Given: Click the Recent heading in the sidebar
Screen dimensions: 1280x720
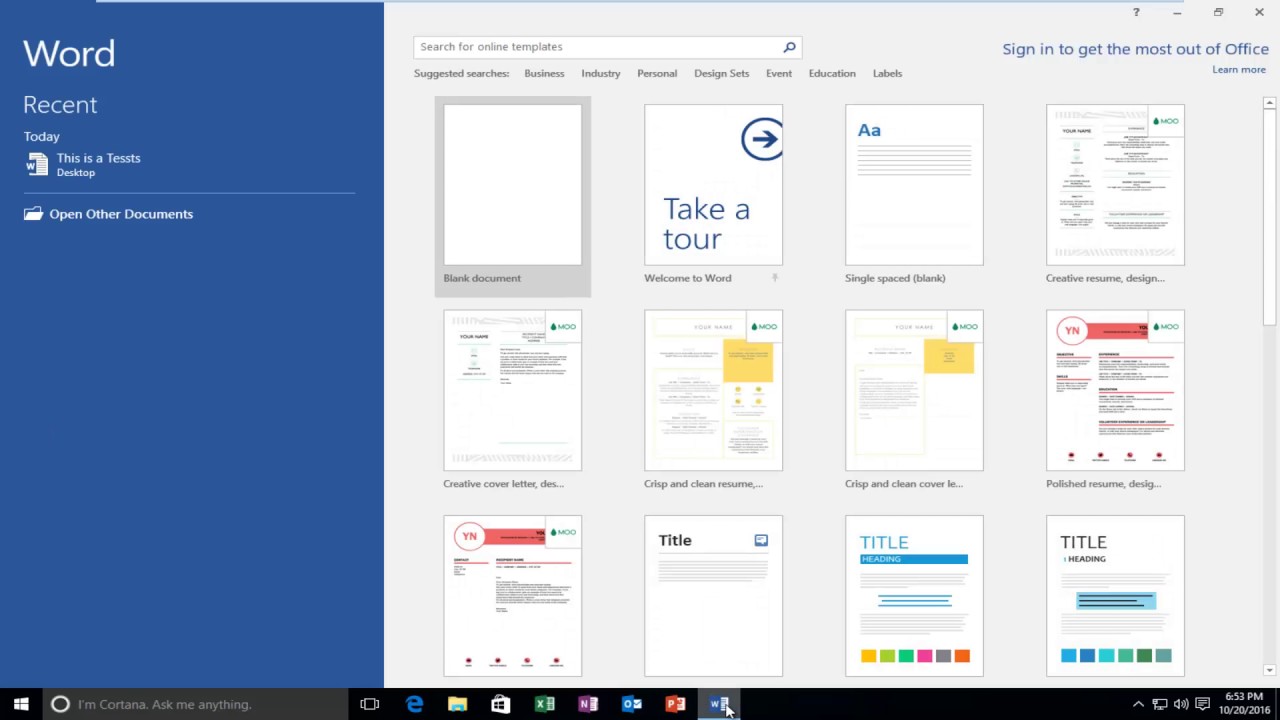Looking at the screenshot, I should point(60,105).
